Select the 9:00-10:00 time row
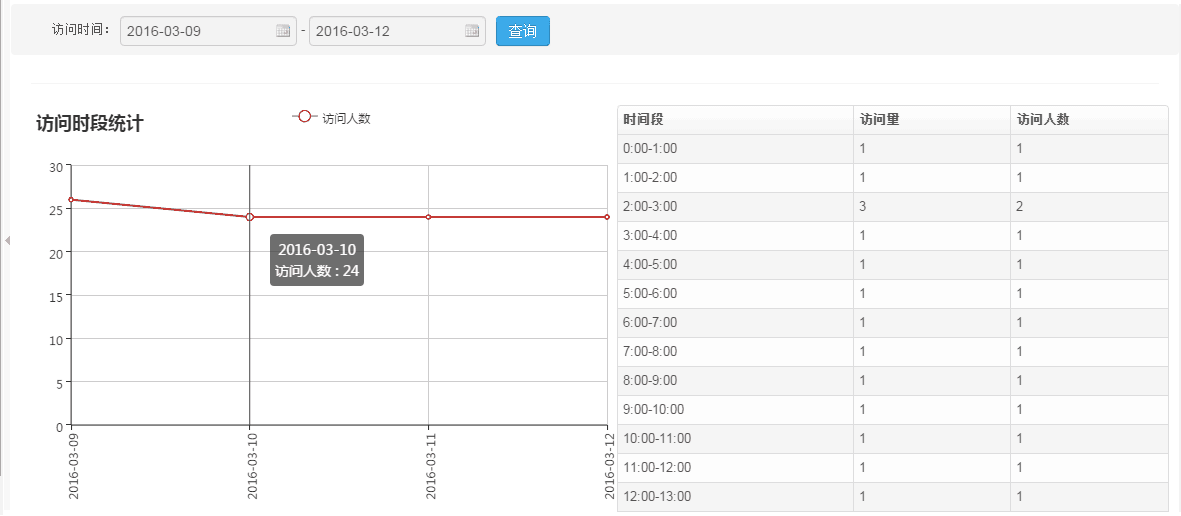This screenshot has width=1181, height=516. coord(893,410)
